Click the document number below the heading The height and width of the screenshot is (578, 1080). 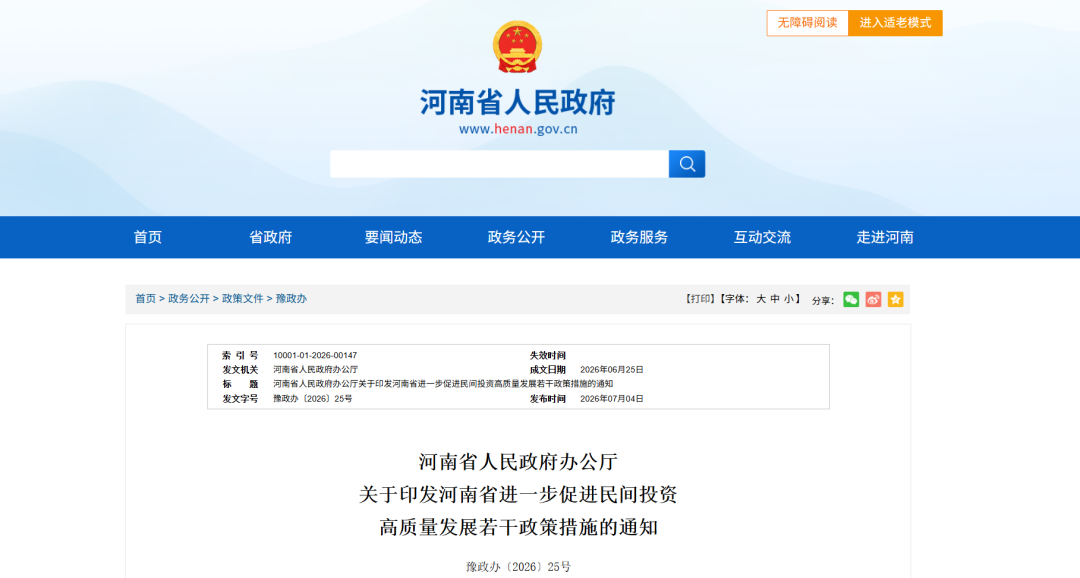(518, 567)
